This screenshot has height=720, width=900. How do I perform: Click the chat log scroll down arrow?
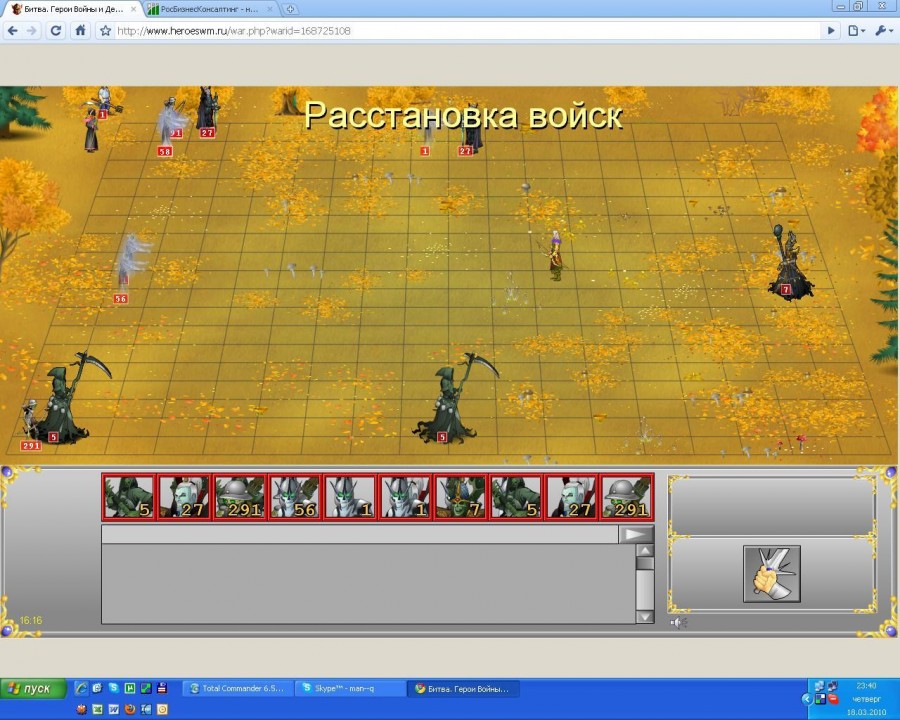[x=645, y=617]
